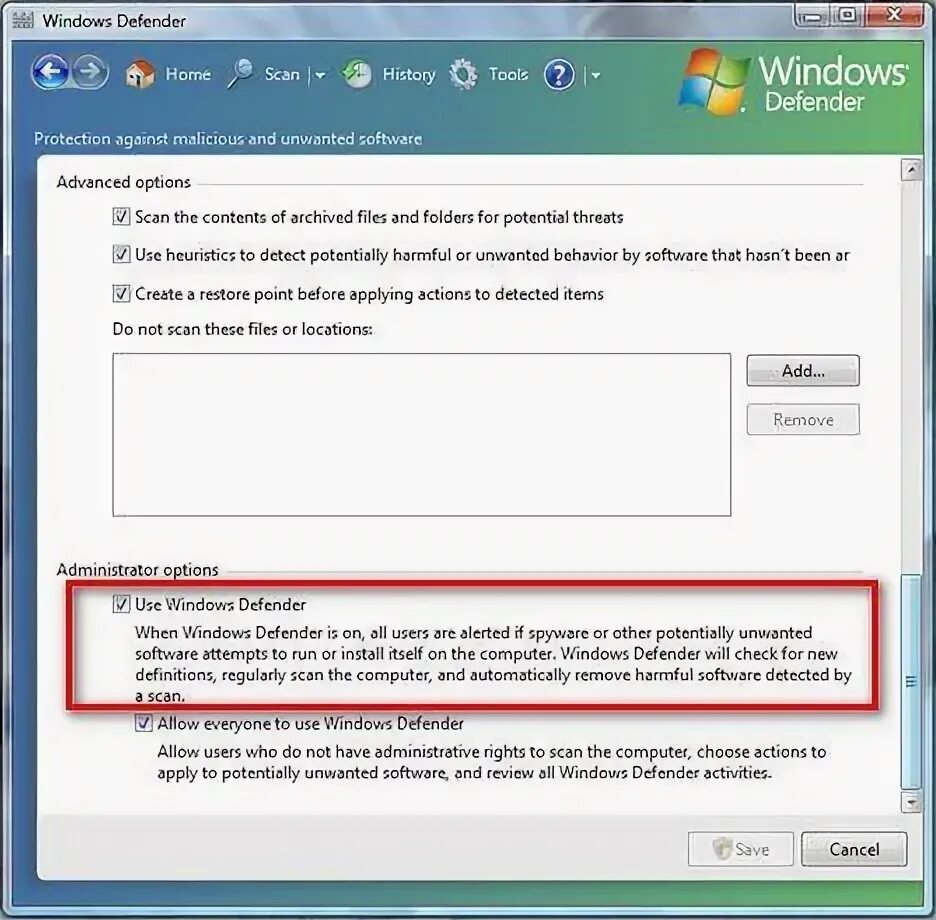
Task: Select the History menu label
Action: point(409,74)
